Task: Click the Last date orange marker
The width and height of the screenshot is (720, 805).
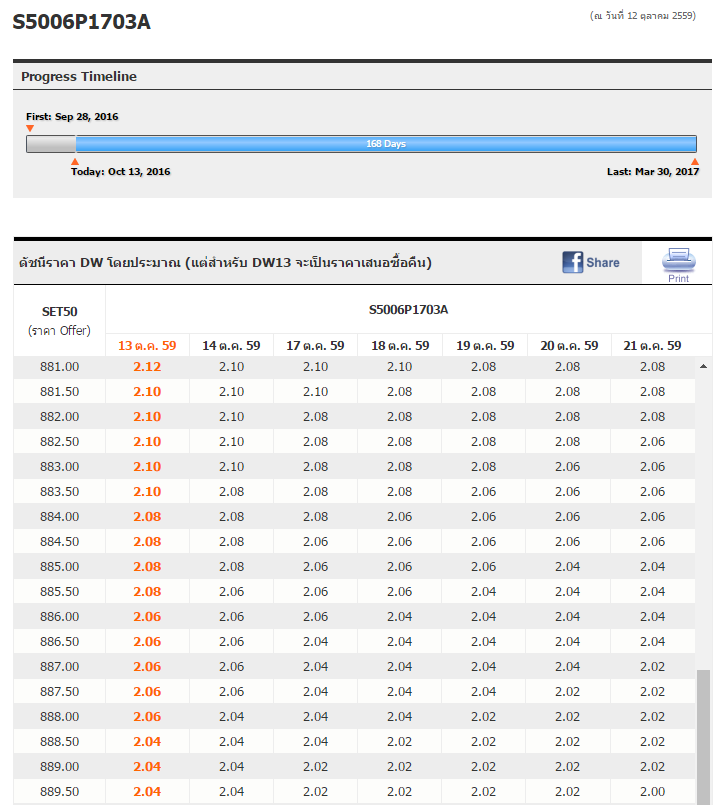Action: [694, 161]
